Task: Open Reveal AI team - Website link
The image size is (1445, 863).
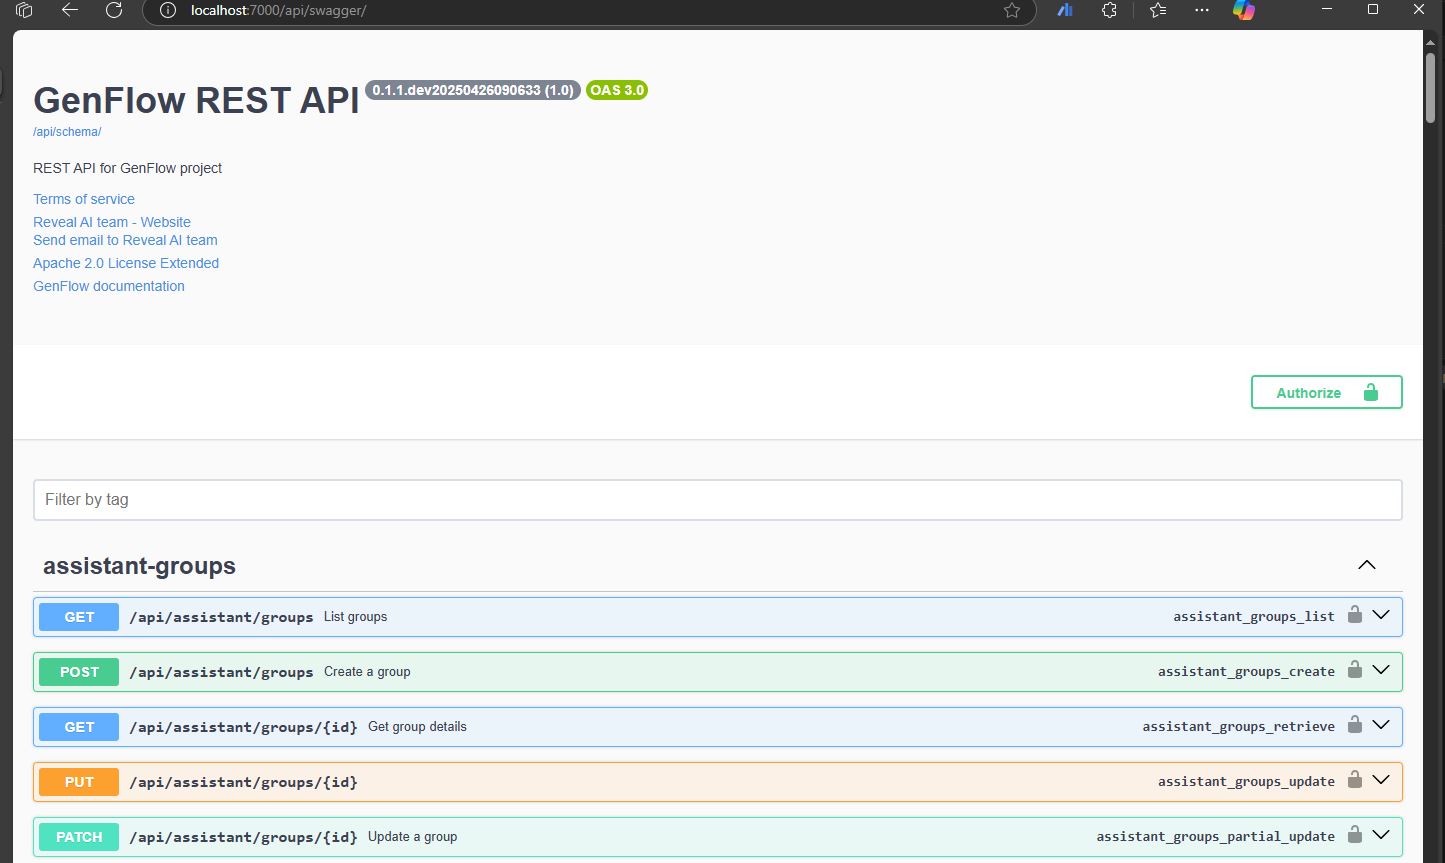Action: (x=112, y=222)
